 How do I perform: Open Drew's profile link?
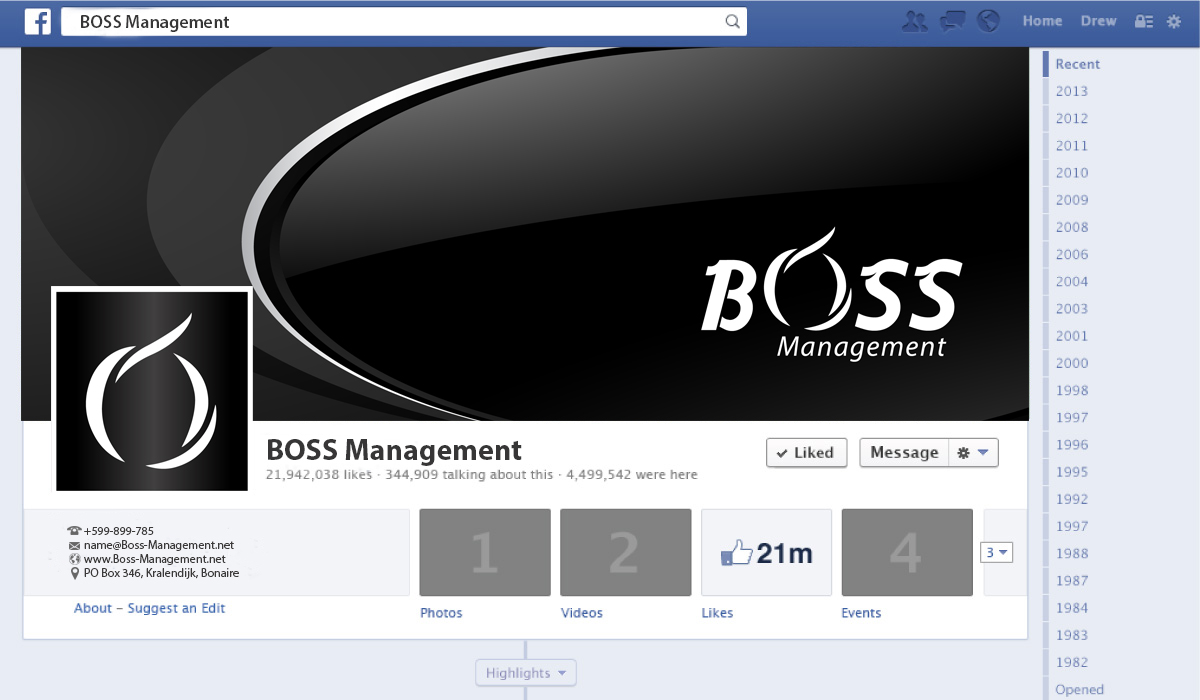[x=1098, y=21]
